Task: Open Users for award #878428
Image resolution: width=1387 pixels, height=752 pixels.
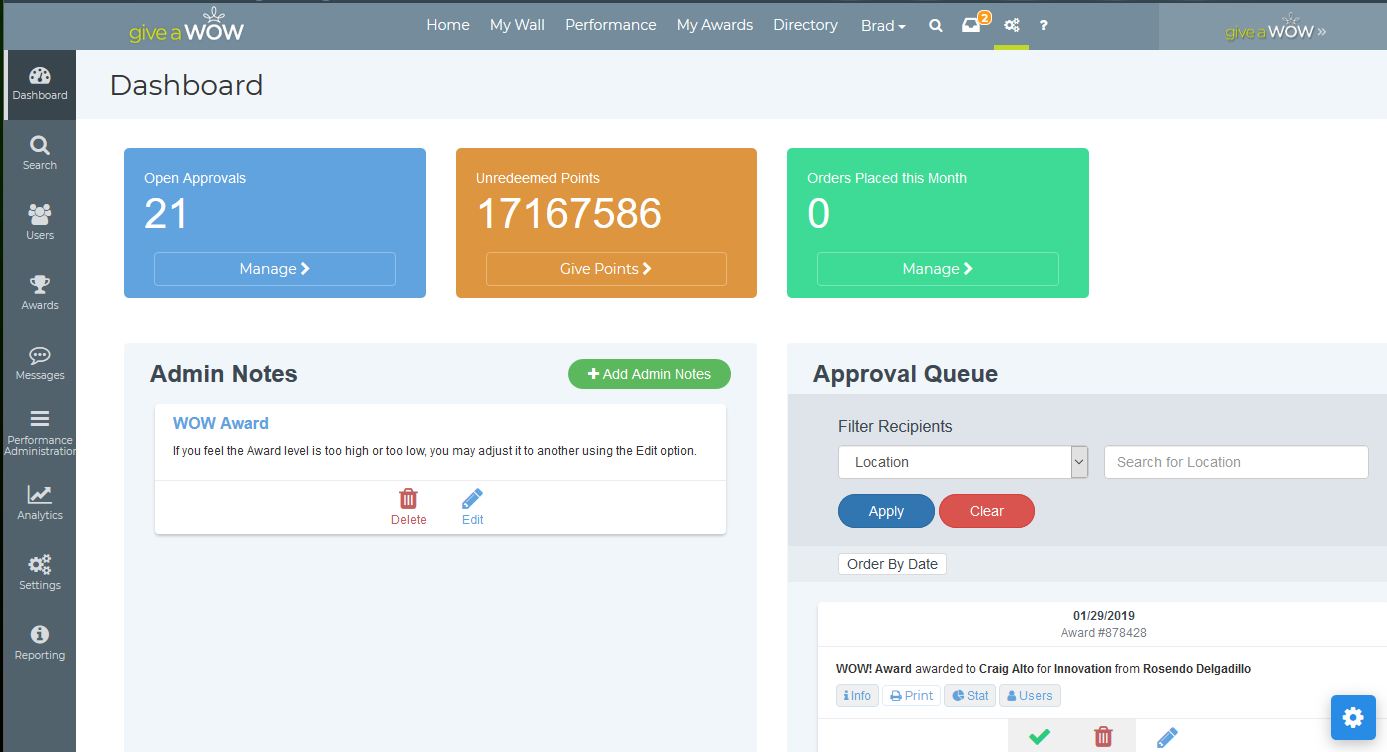Action: 1029,696
